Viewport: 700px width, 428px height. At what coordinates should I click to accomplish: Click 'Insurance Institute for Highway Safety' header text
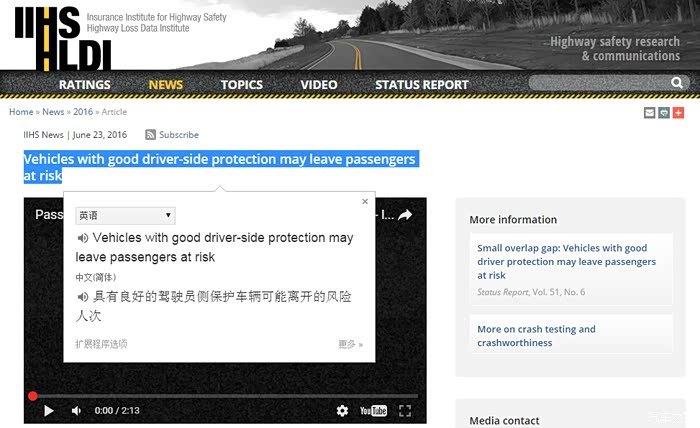pyautogui.click(x=156, y=17)
